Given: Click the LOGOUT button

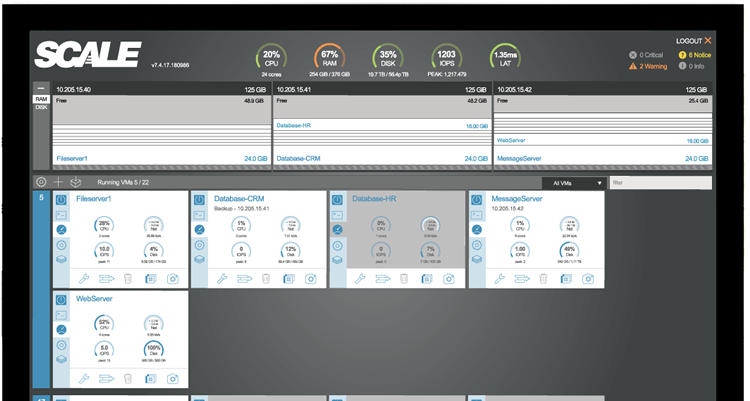Looking at the screenshot, I should (x=694, y=41).
